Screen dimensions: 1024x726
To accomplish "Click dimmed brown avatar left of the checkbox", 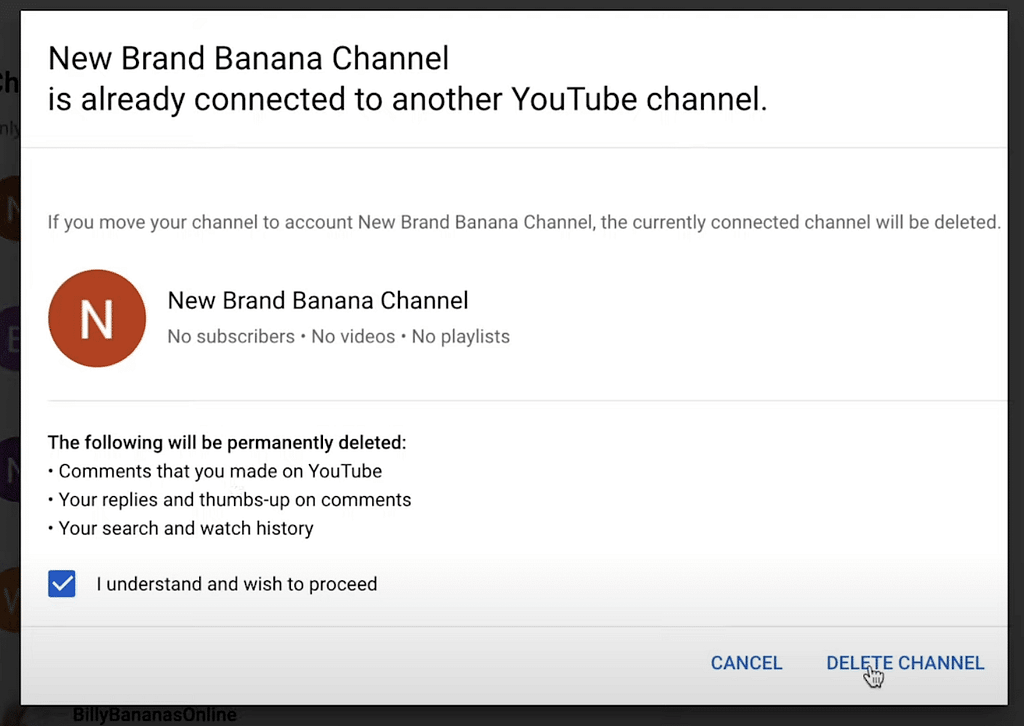I will [x=10, y=600].
